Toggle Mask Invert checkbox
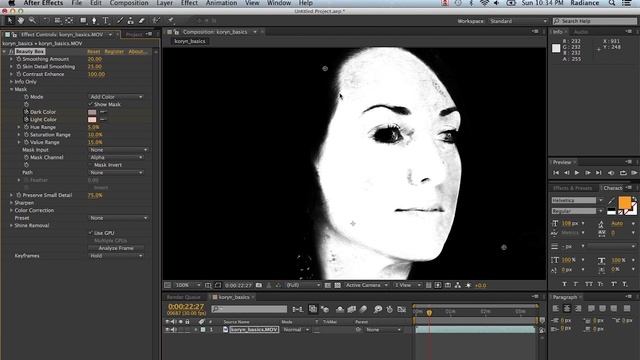 coord(91,165)
